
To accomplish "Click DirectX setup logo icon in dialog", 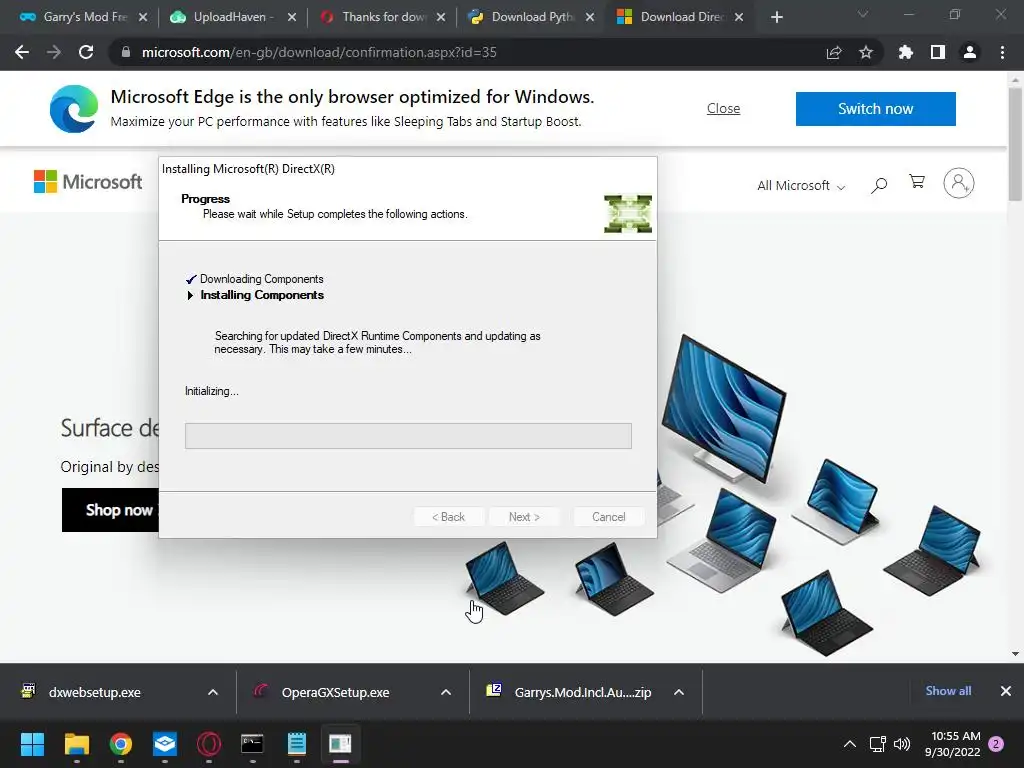I will click(x=628, y=214).
